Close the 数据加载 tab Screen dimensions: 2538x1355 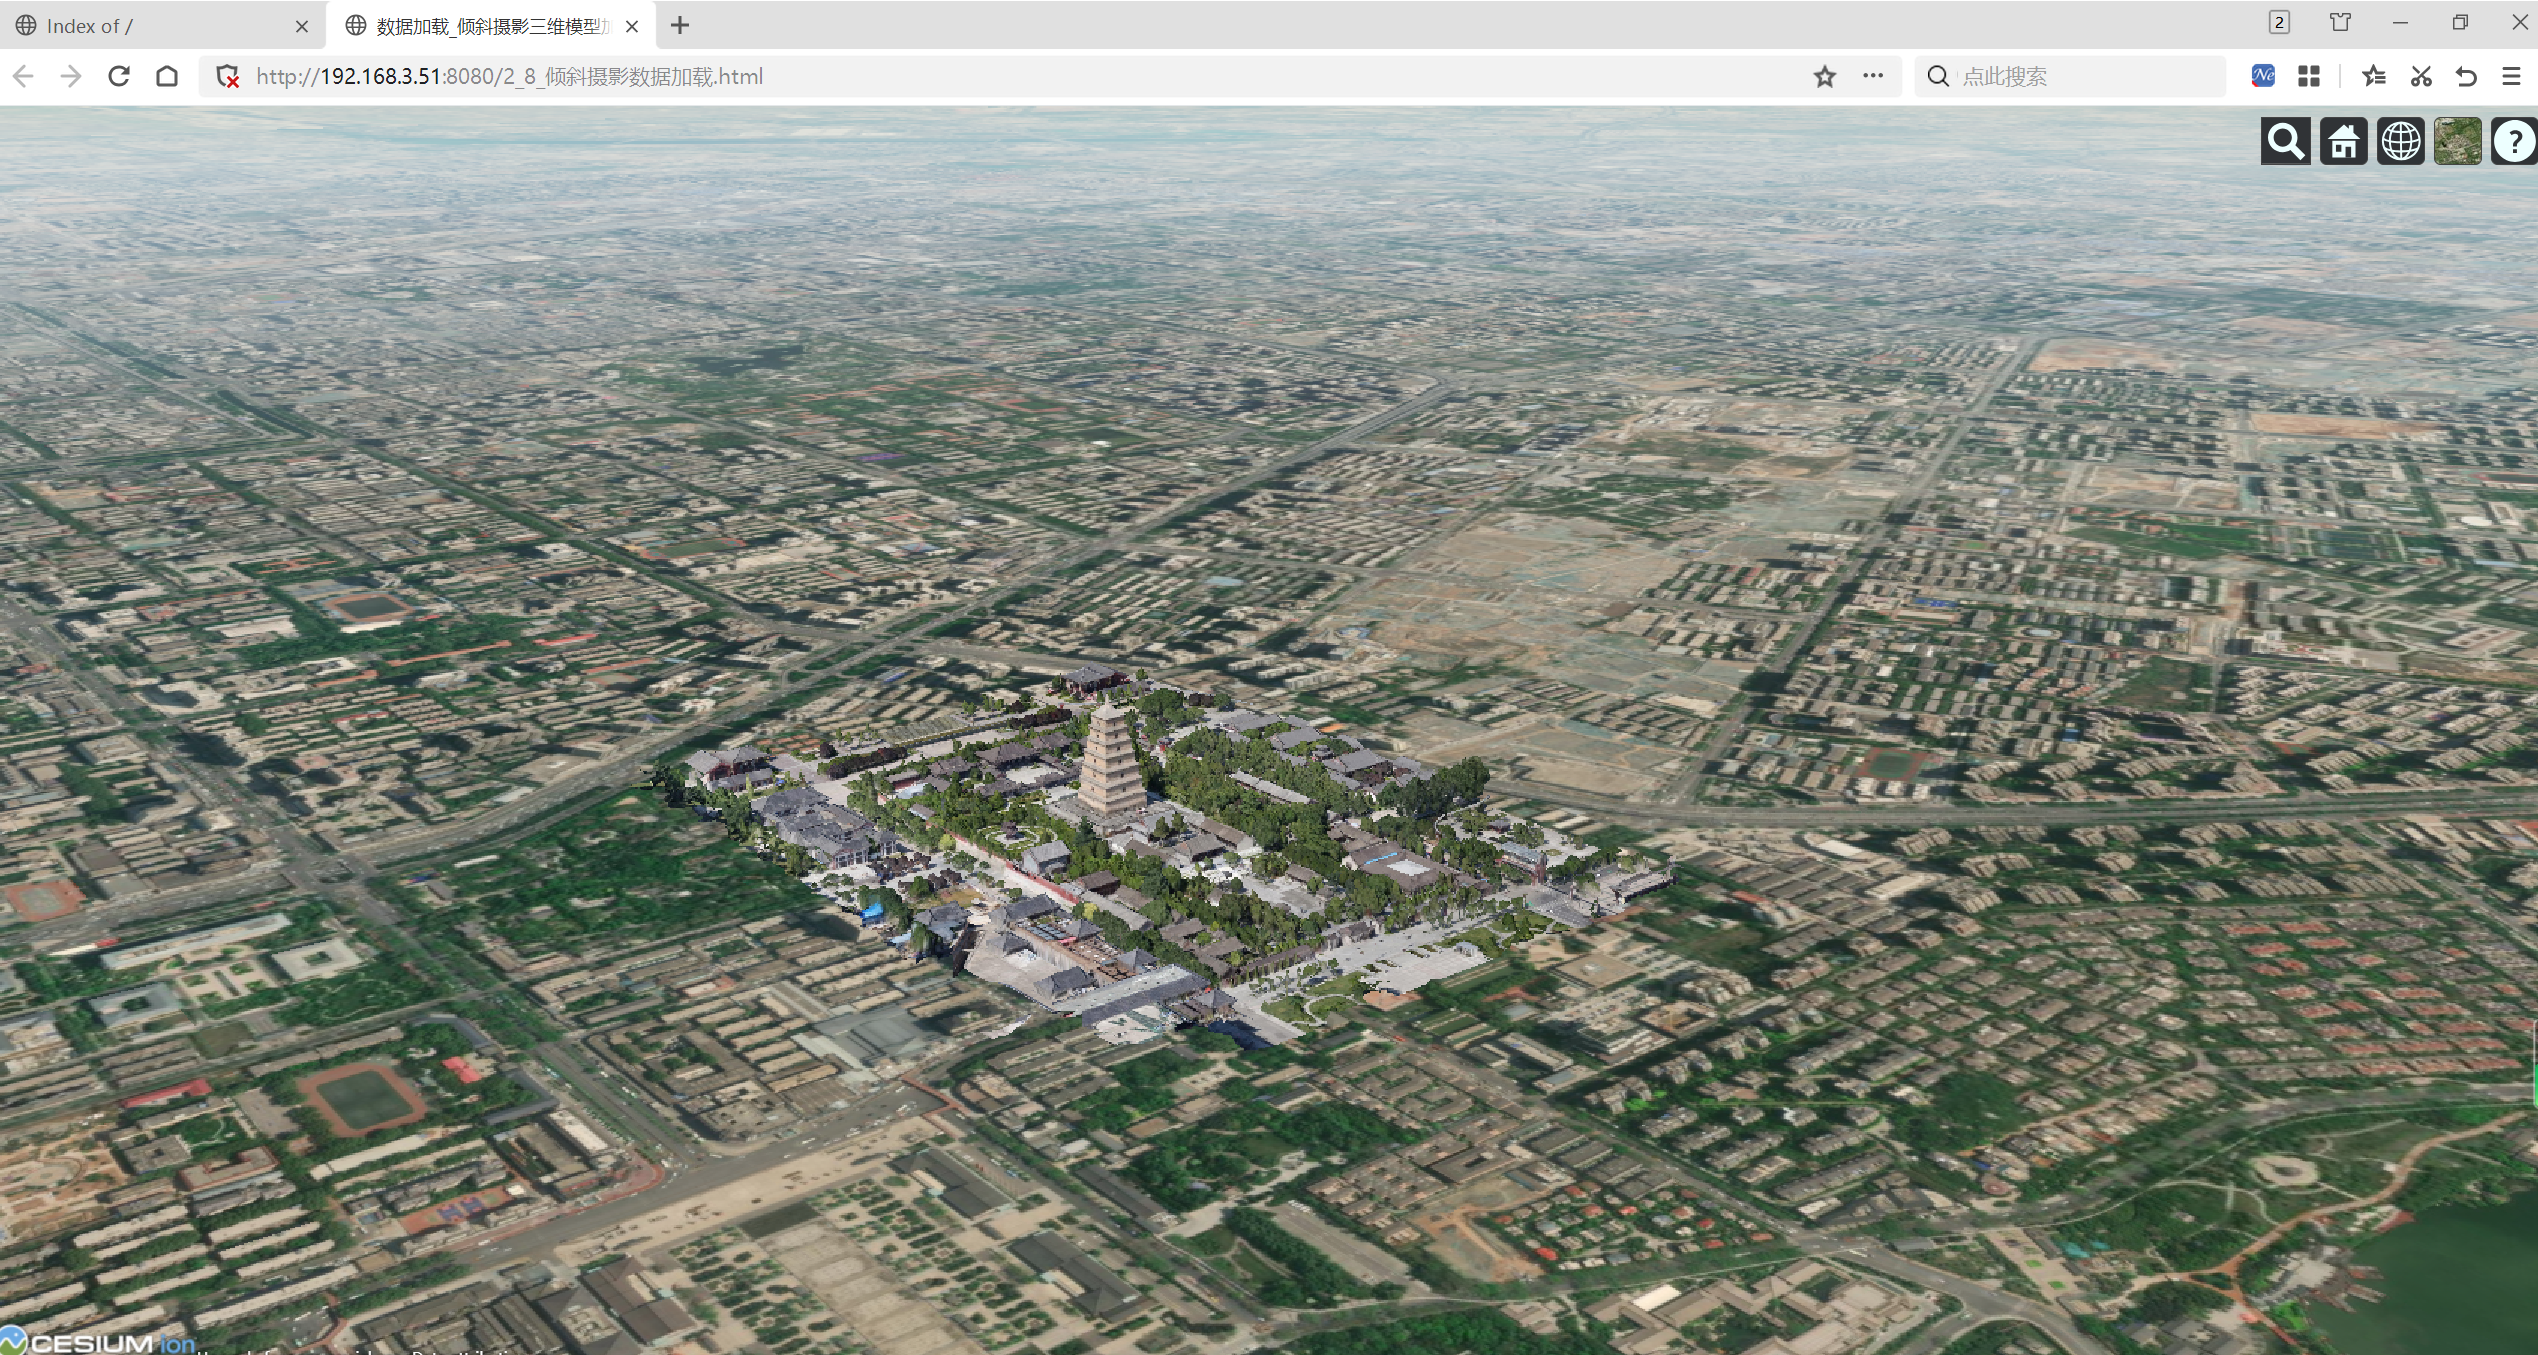(632, 27)
